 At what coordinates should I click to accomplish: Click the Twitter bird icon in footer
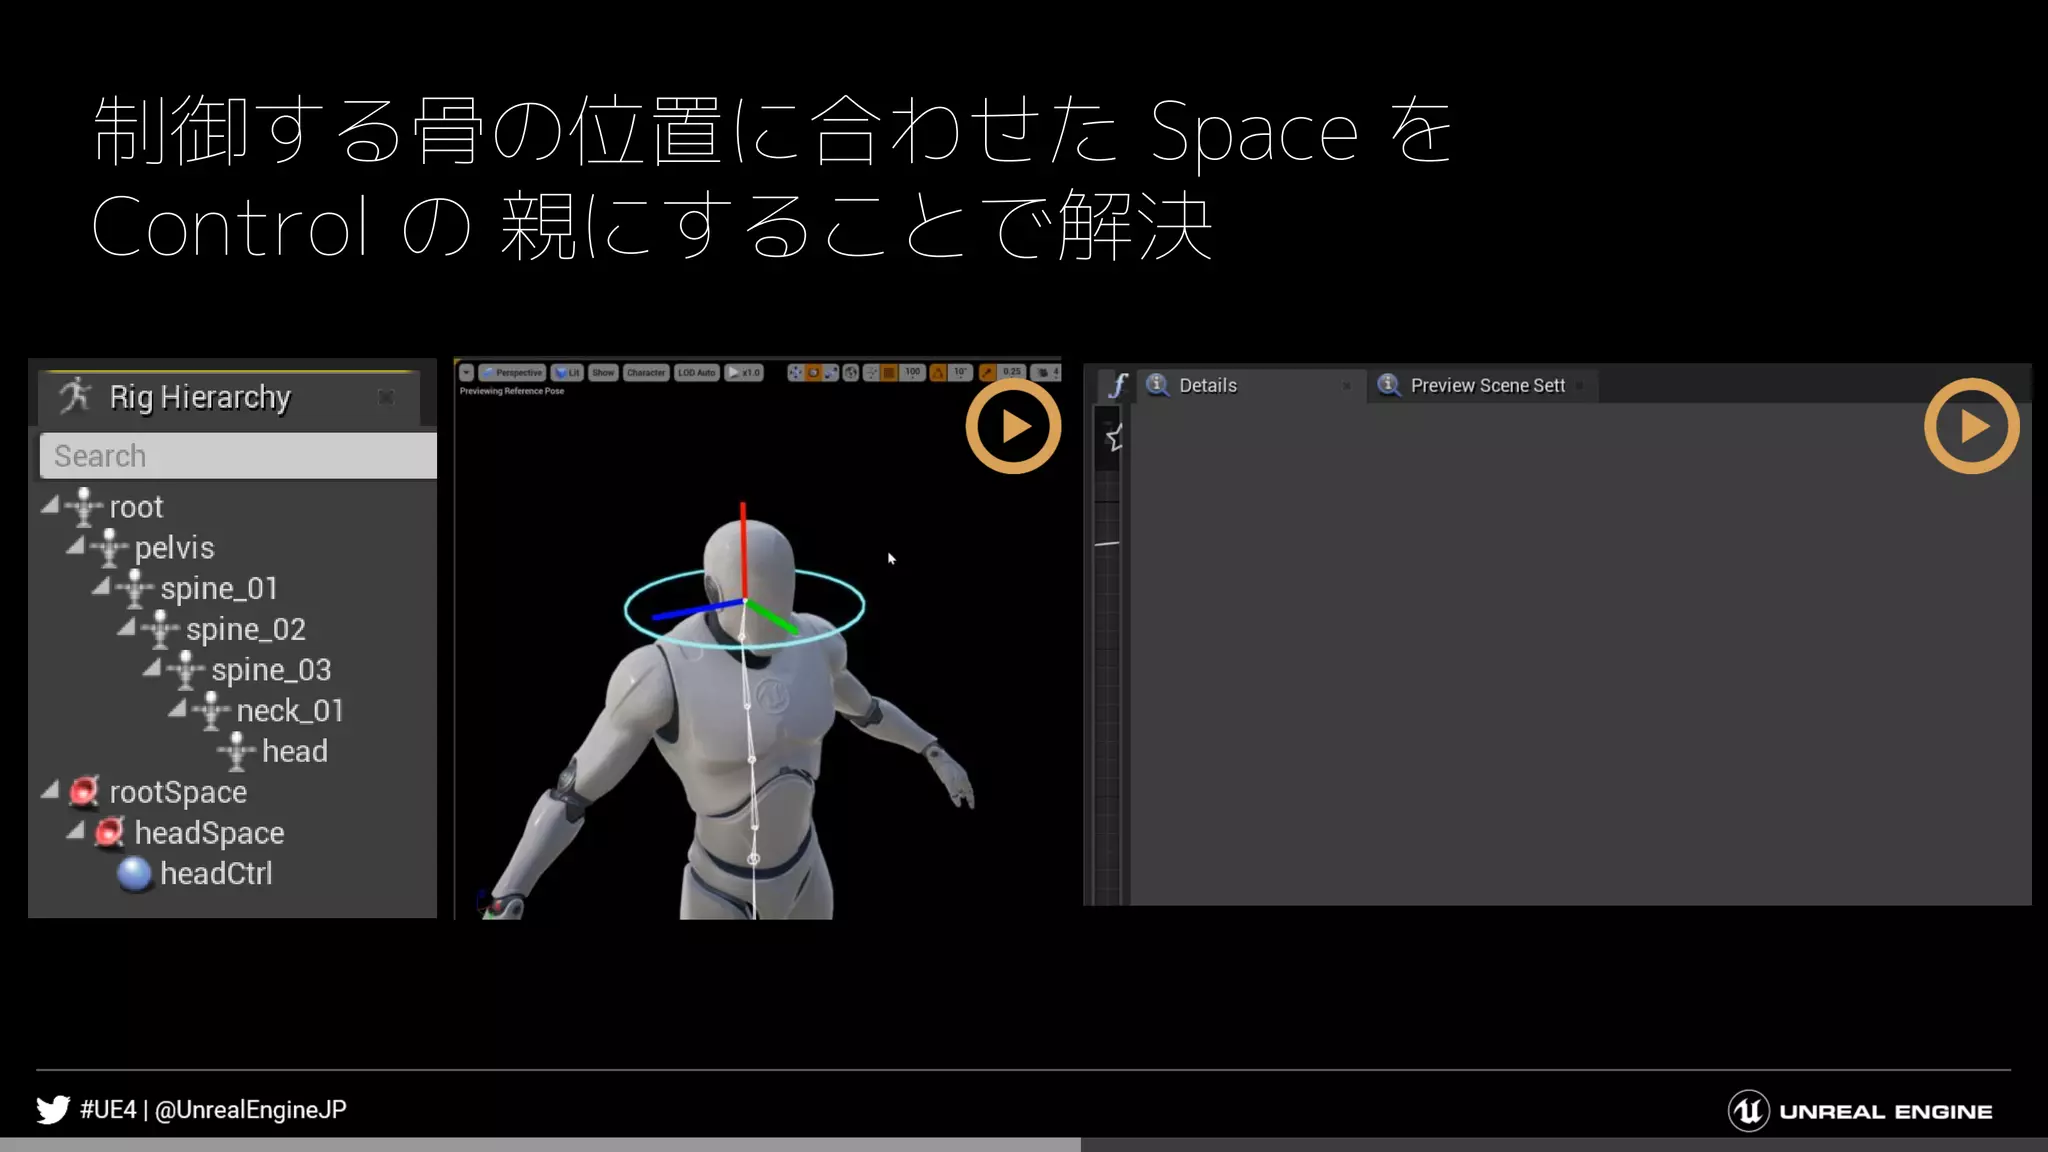coord(53,1110)
